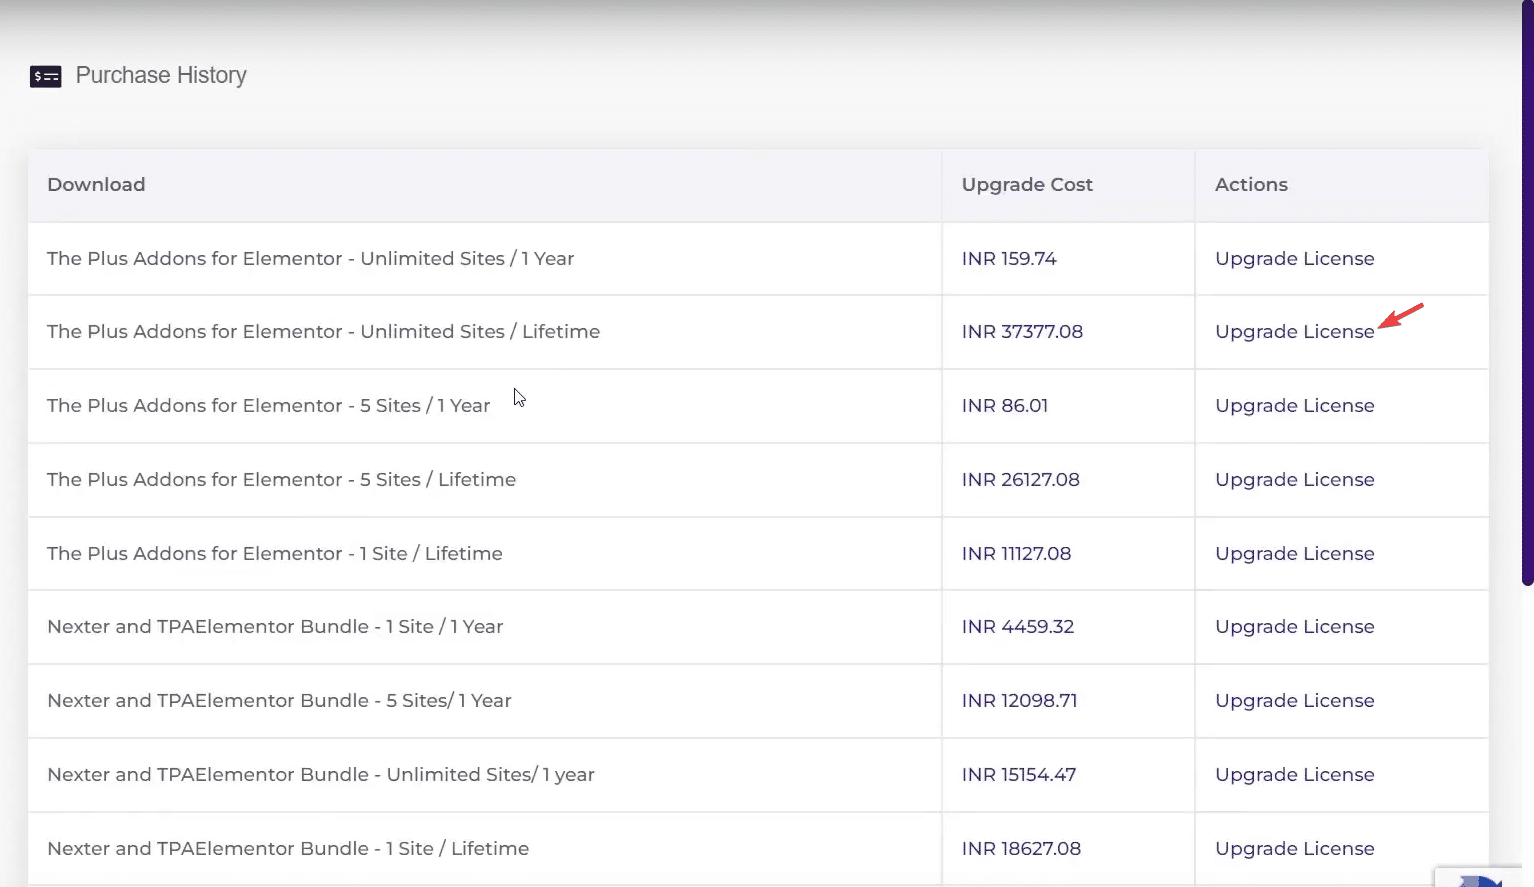The width and height of the screenshot is (1534, 887).
Task: Upgrade license for Plus Addons 5 Sites / Lifetime
Action: tap(1294, 479)
